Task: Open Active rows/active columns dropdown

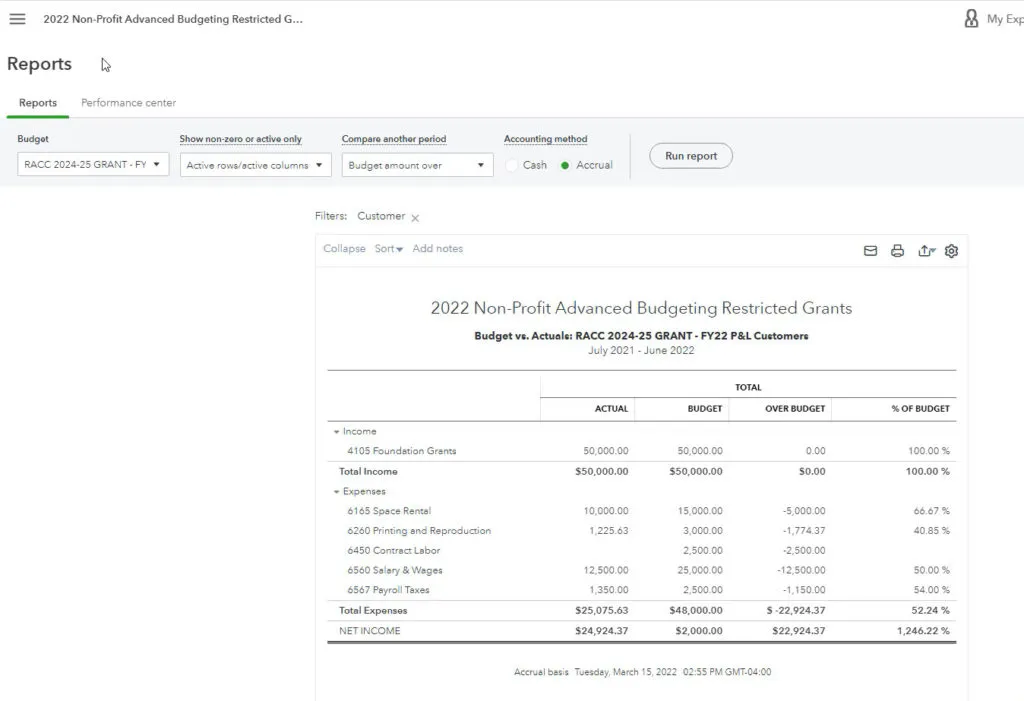Action: click(255, 165)
